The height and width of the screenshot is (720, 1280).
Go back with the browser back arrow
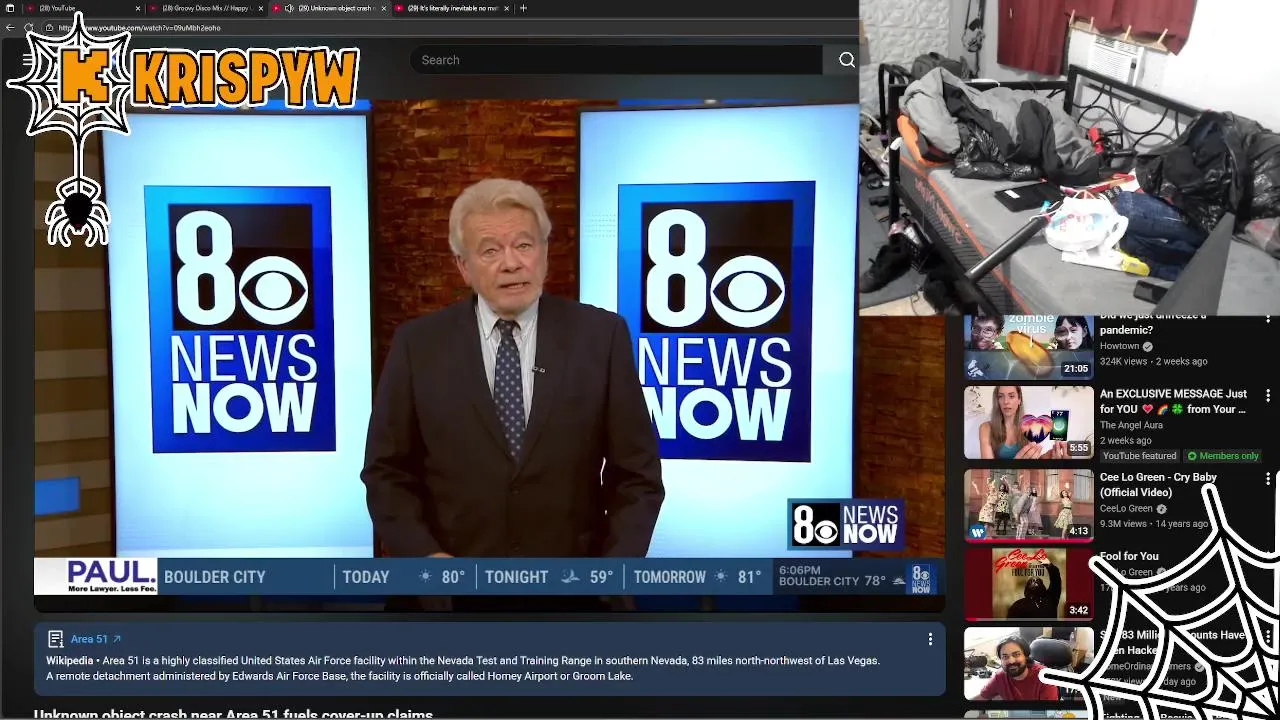click(x=9, y=28)
